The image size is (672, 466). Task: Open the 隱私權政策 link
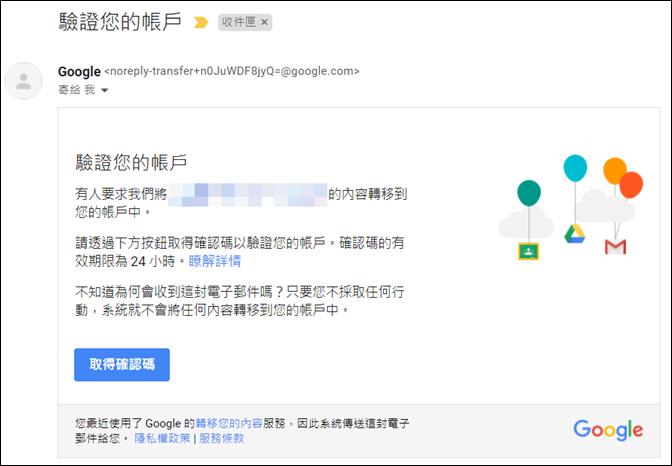click(162, 438)
